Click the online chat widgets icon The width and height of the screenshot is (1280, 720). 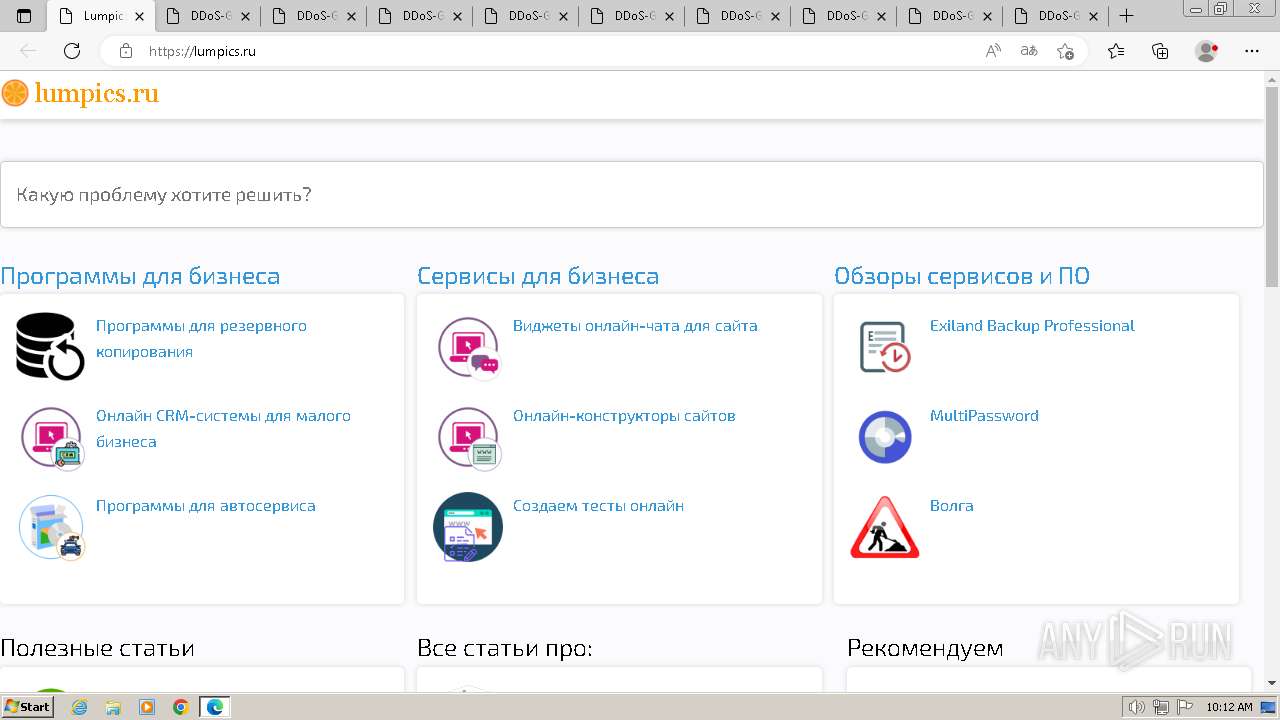(x=468, y=348)
